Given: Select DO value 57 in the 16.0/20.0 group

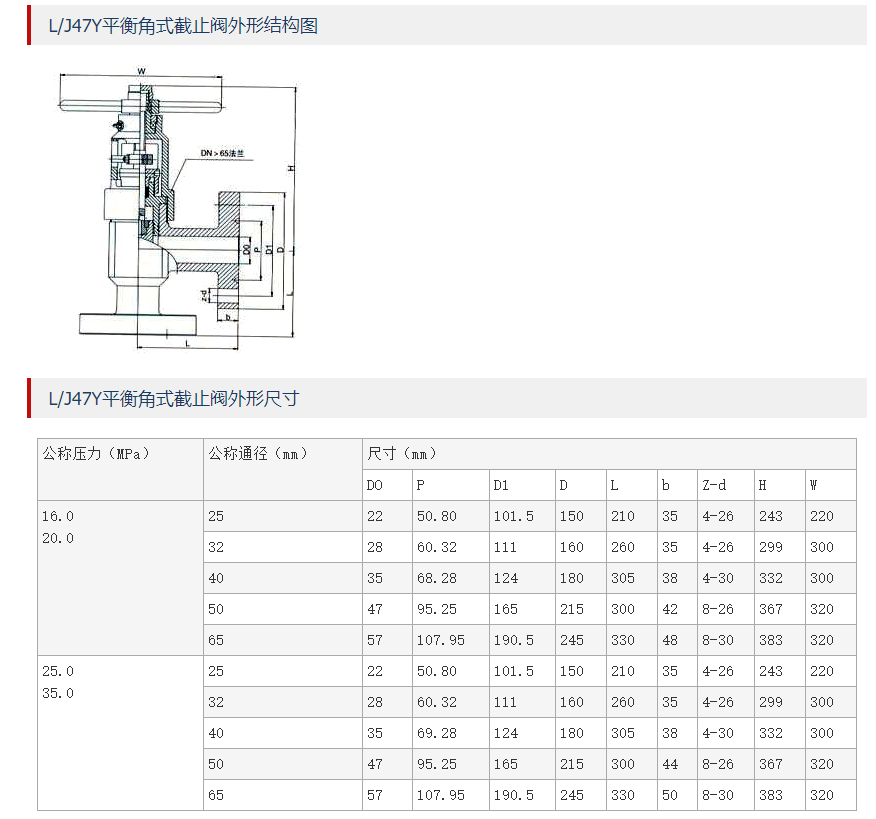Looking at the screenshot, I should [x=374, y=640].
